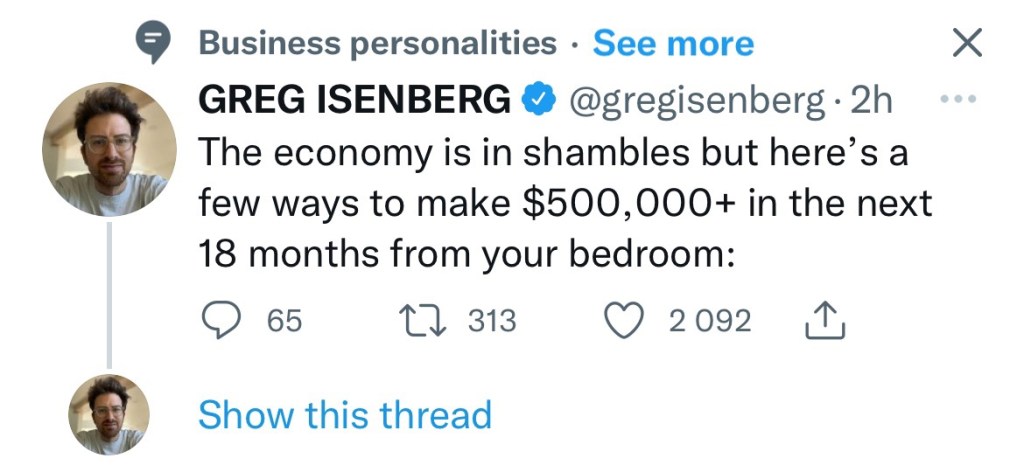The image size is (1024, 472).
Task: Click the Business personalities topic icon
Action: pyautogui.click(x=153, y=43)
